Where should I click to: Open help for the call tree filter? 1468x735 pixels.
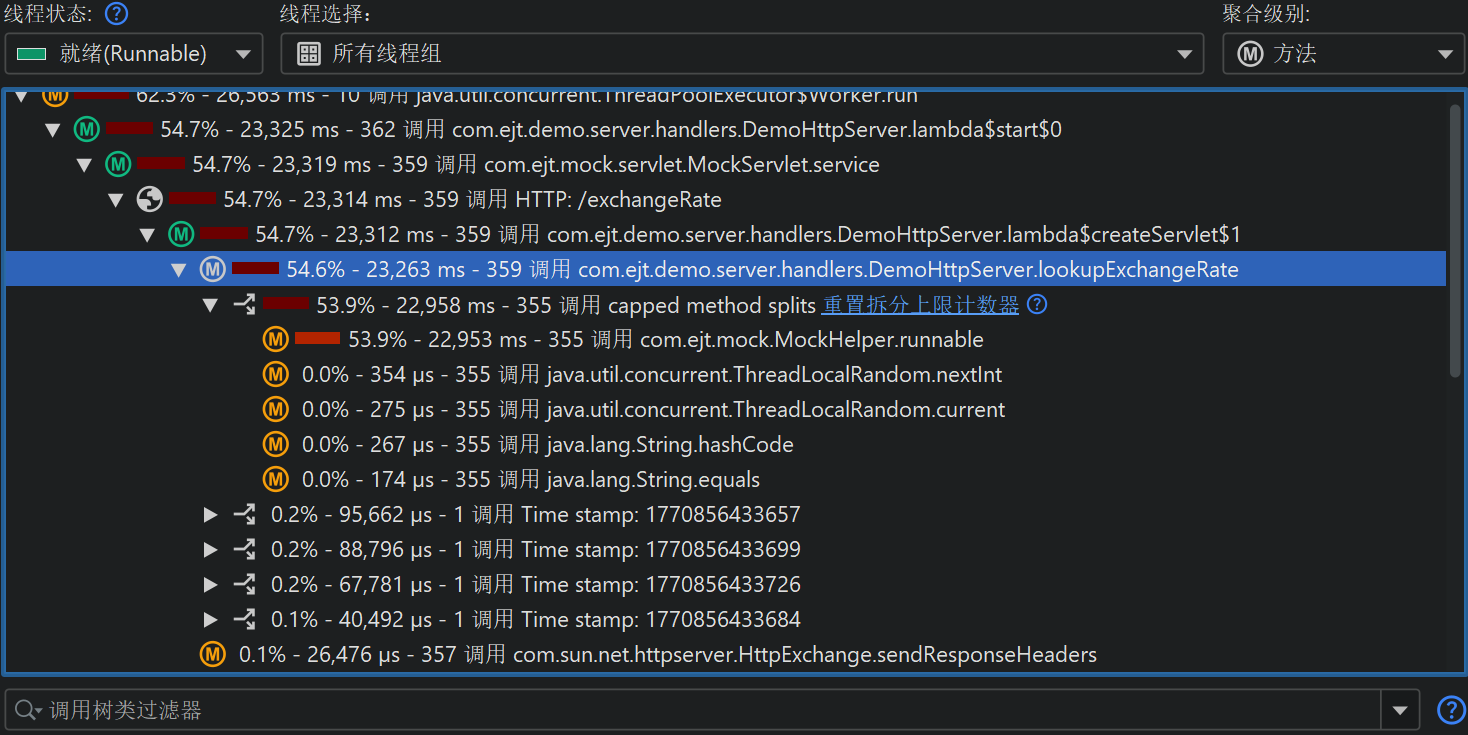coord(1451,710)
